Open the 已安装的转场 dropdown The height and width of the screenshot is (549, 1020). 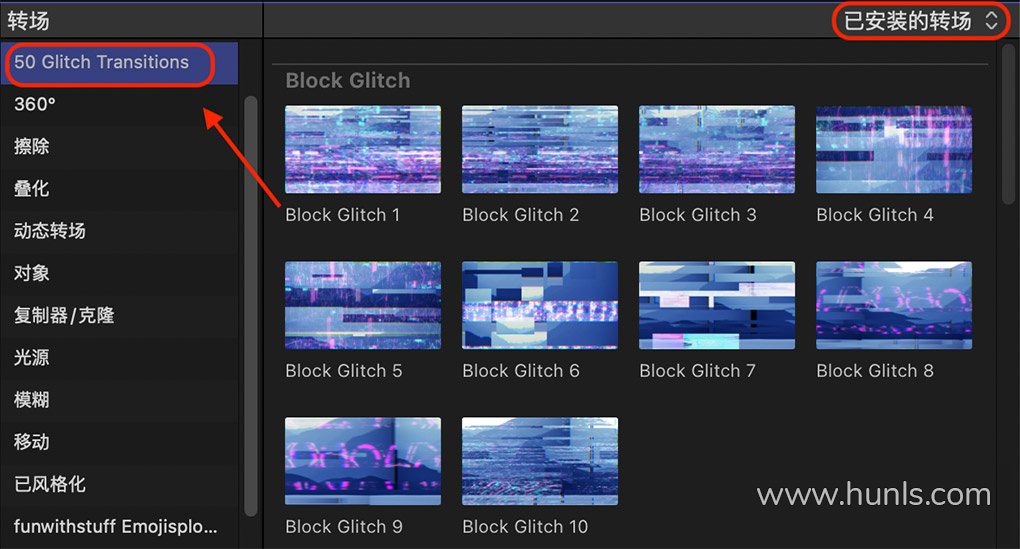tap(920, 21)
